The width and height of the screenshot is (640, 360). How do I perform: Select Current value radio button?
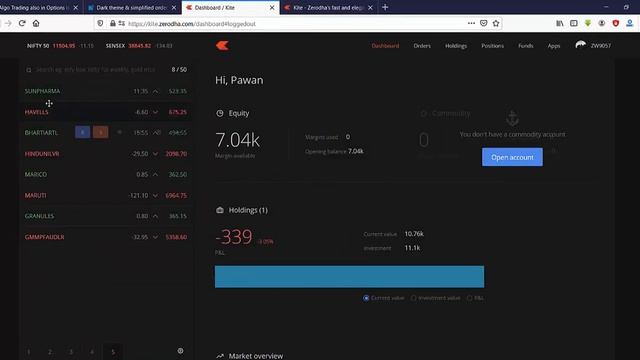(x=366, y=298)
